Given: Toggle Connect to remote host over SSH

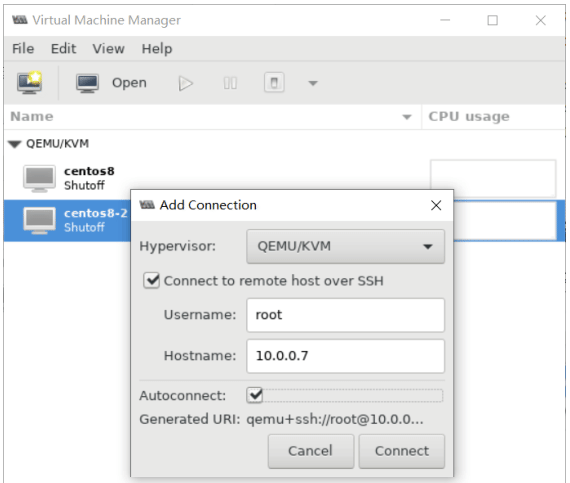Looking at the screenshot, I should (x=151, y=281).
